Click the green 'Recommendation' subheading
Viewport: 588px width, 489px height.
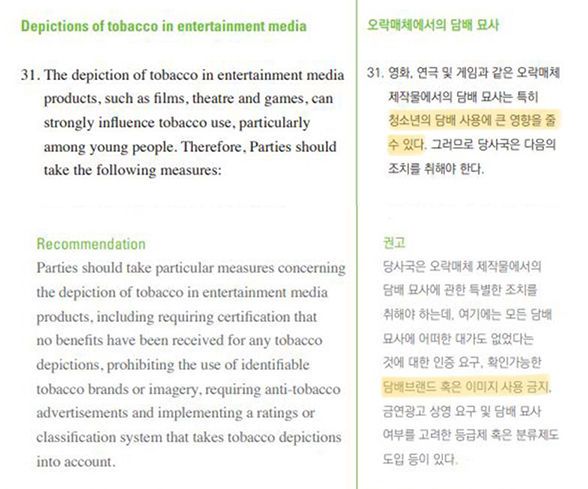click(x=91, y=244)
